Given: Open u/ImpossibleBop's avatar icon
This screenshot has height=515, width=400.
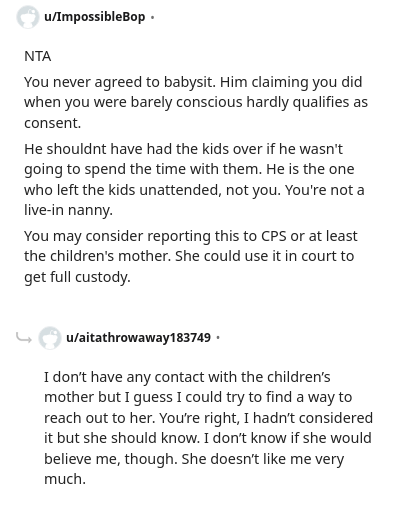Looking at the screenshot, I should (28, 17).
